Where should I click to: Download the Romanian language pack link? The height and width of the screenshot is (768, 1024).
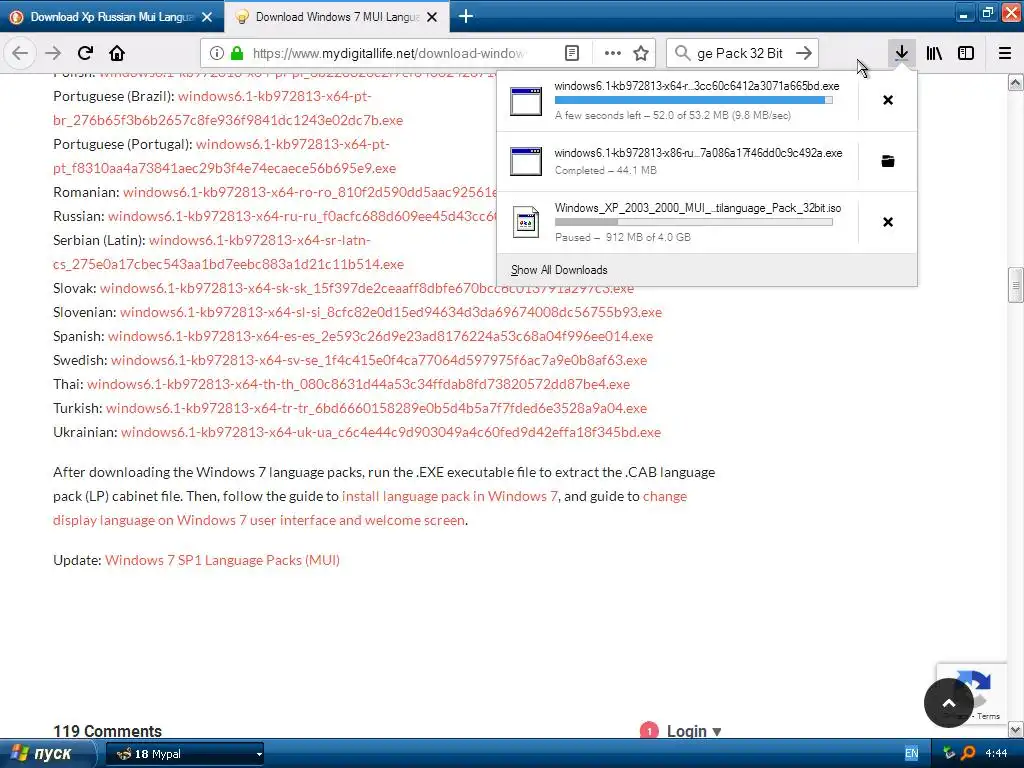(x=310, y=192)
